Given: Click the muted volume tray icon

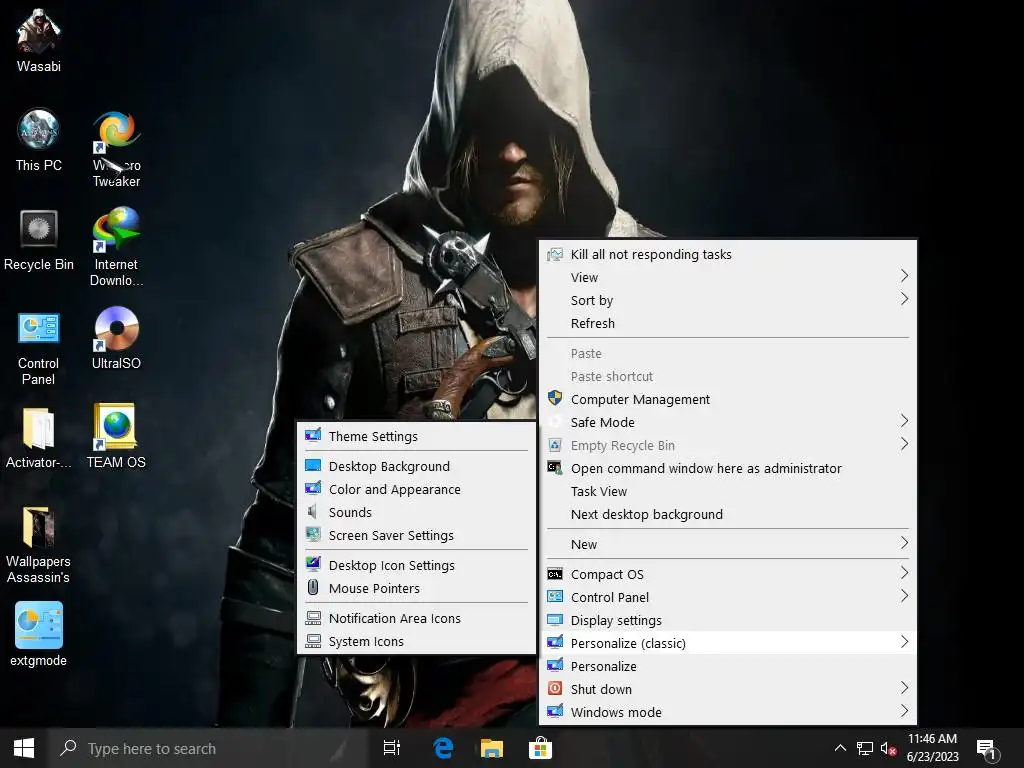Looking at the screenshot, I should (888, 748).
